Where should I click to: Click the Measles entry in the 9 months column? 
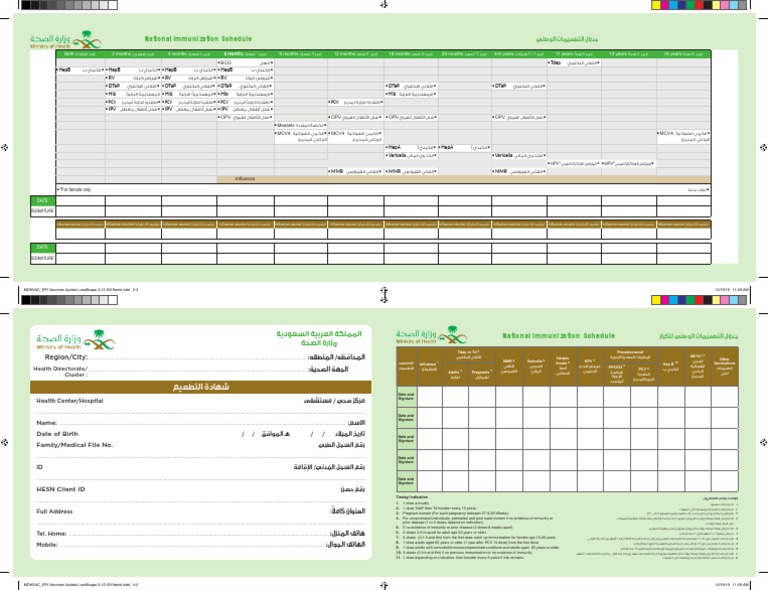click(301, 125)
